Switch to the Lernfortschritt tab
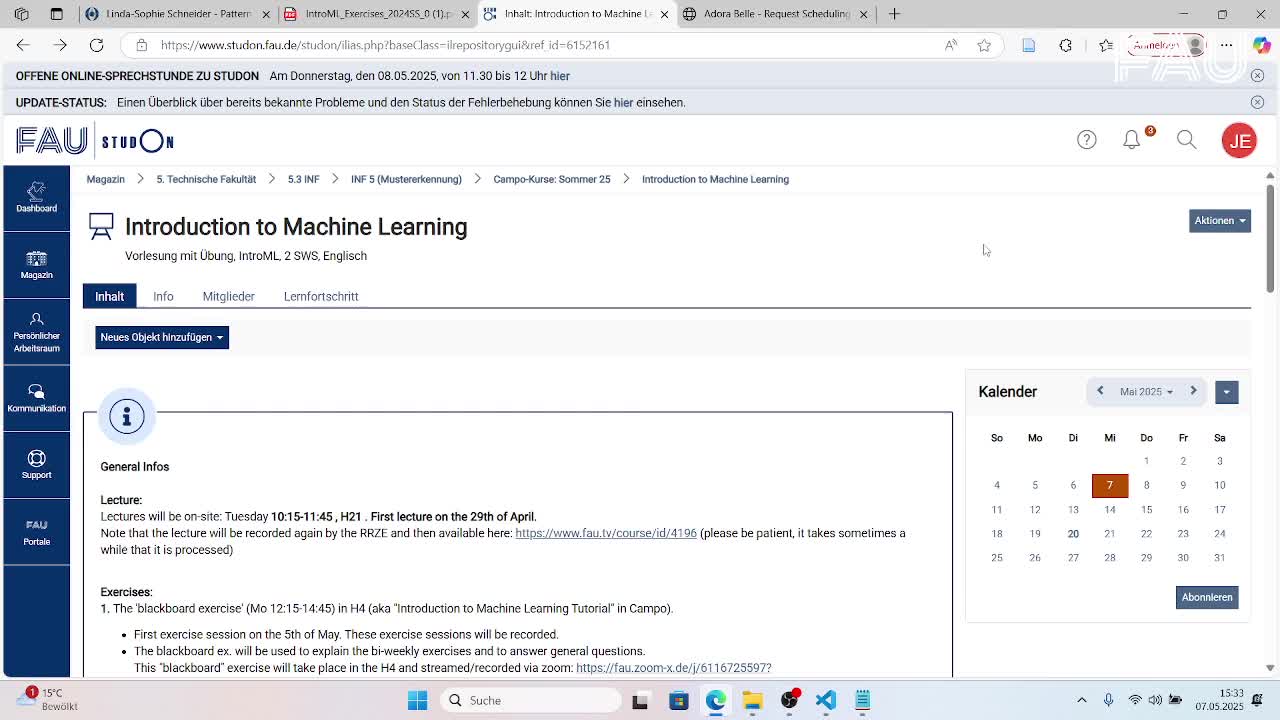This screenshot has width=1280, height=720. click(x=321, y=296)
